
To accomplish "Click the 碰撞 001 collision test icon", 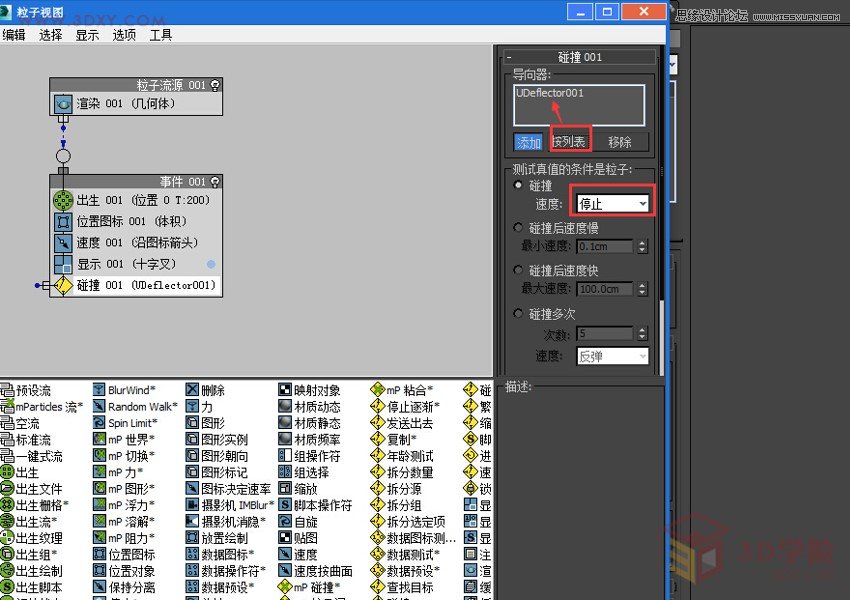I will point(63,285).
